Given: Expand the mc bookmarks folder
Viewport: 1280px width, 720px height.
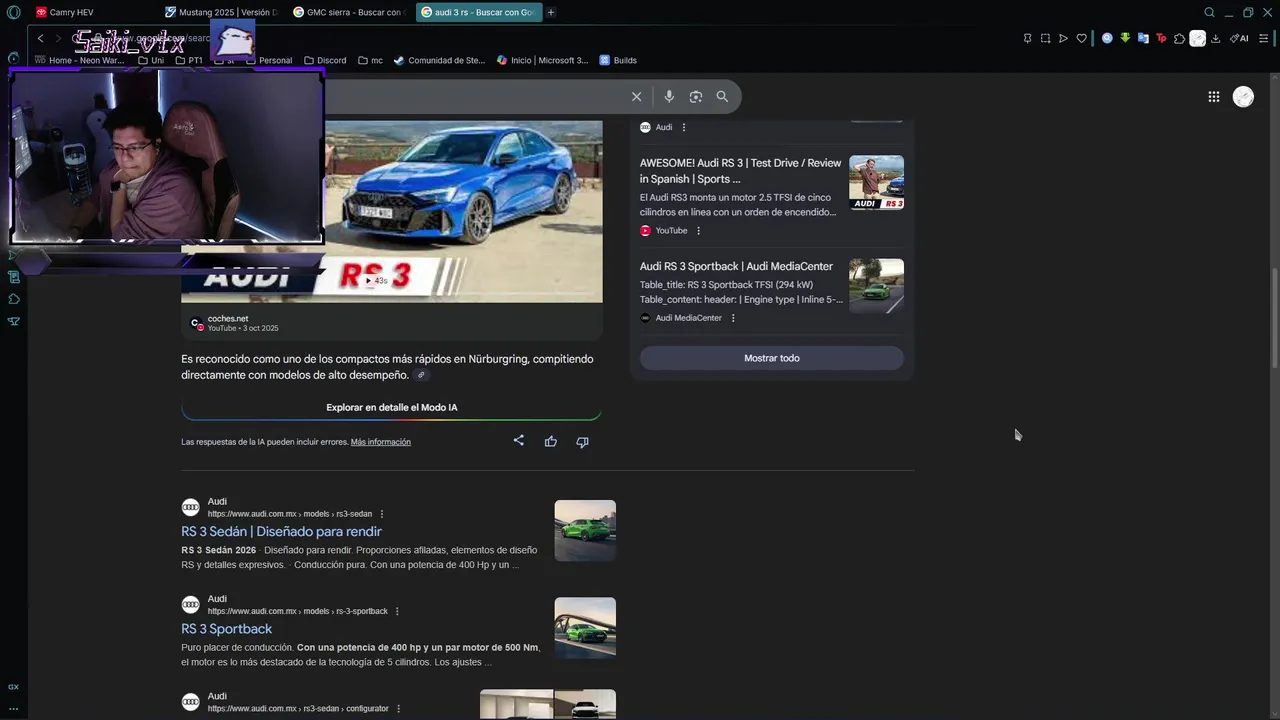Looking at the screenshot, I should (370, 60).
